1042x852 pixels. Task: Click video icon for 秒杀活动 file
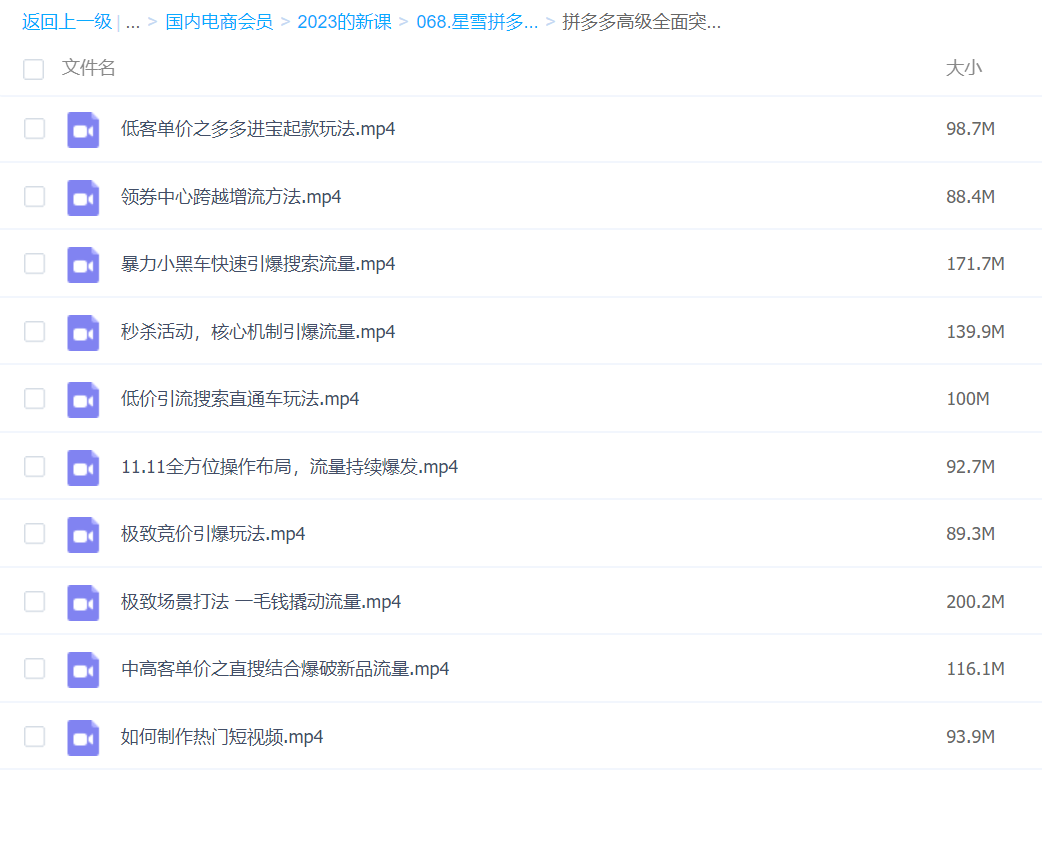[x=83, y=332]
